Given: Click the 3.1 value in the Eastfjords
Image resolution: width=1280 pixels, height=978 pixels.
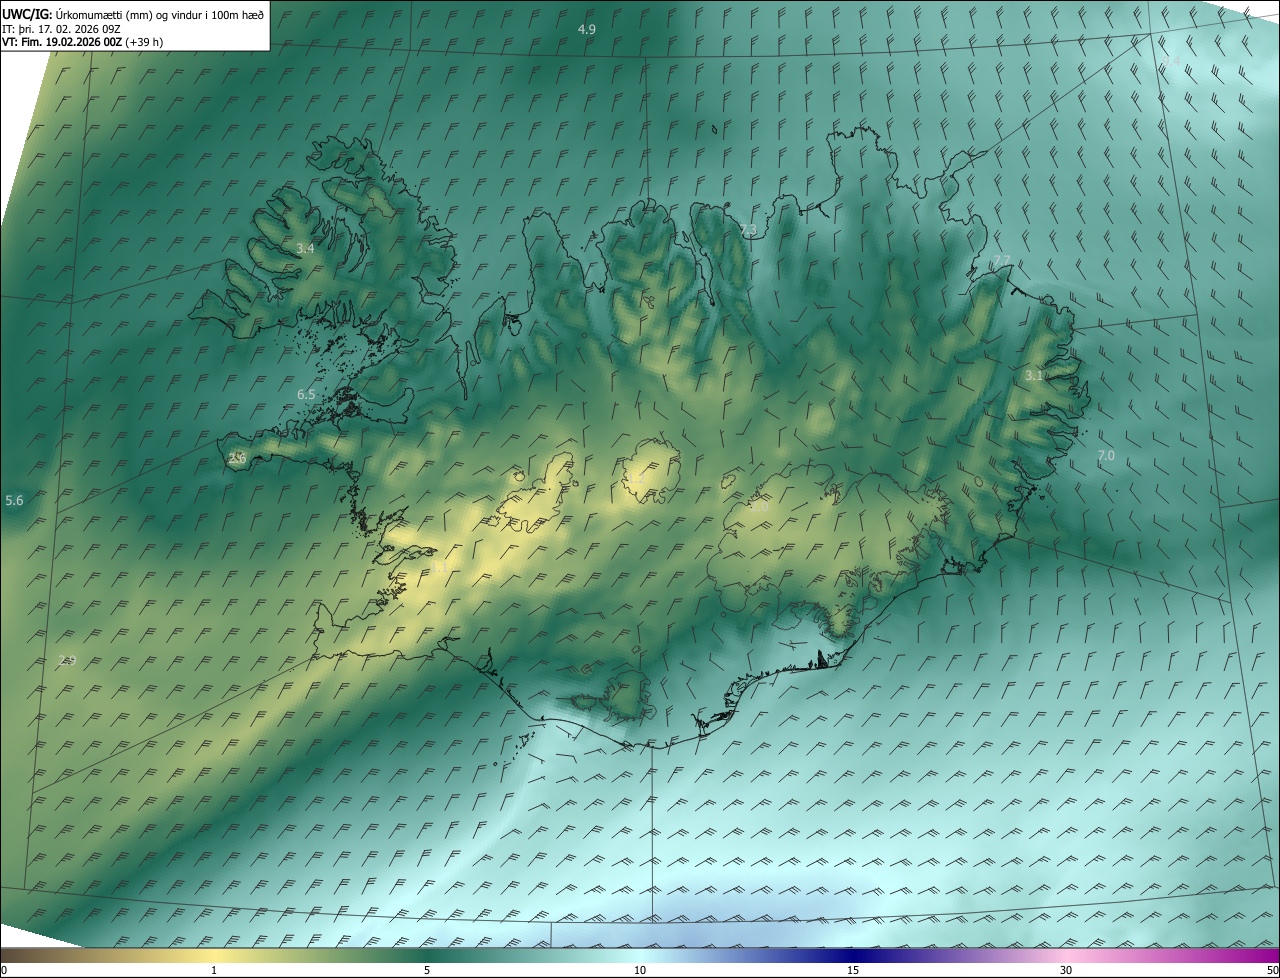Looking at the screenshot, I should (1034, 375).
